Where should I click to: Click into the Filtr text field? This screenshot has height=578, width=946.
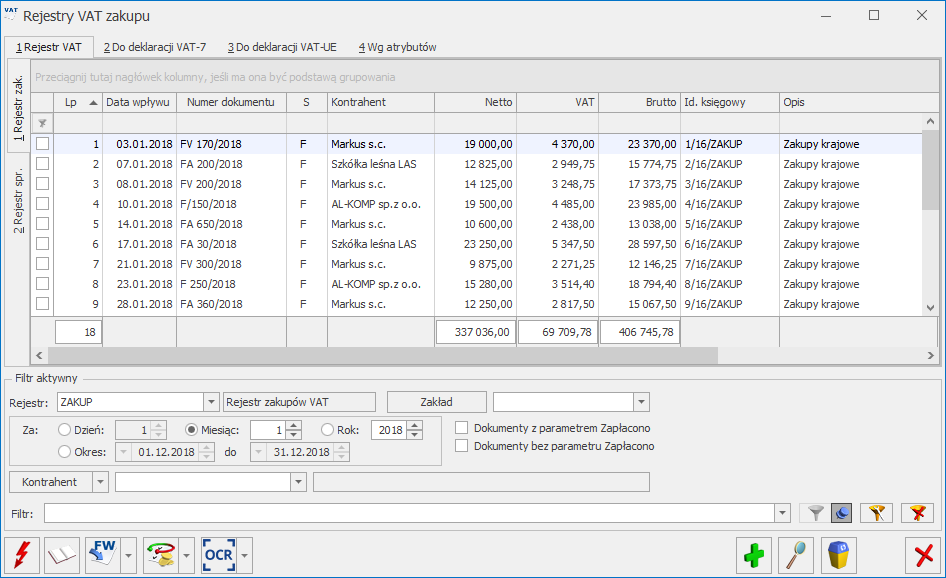(x=409, y=513)
